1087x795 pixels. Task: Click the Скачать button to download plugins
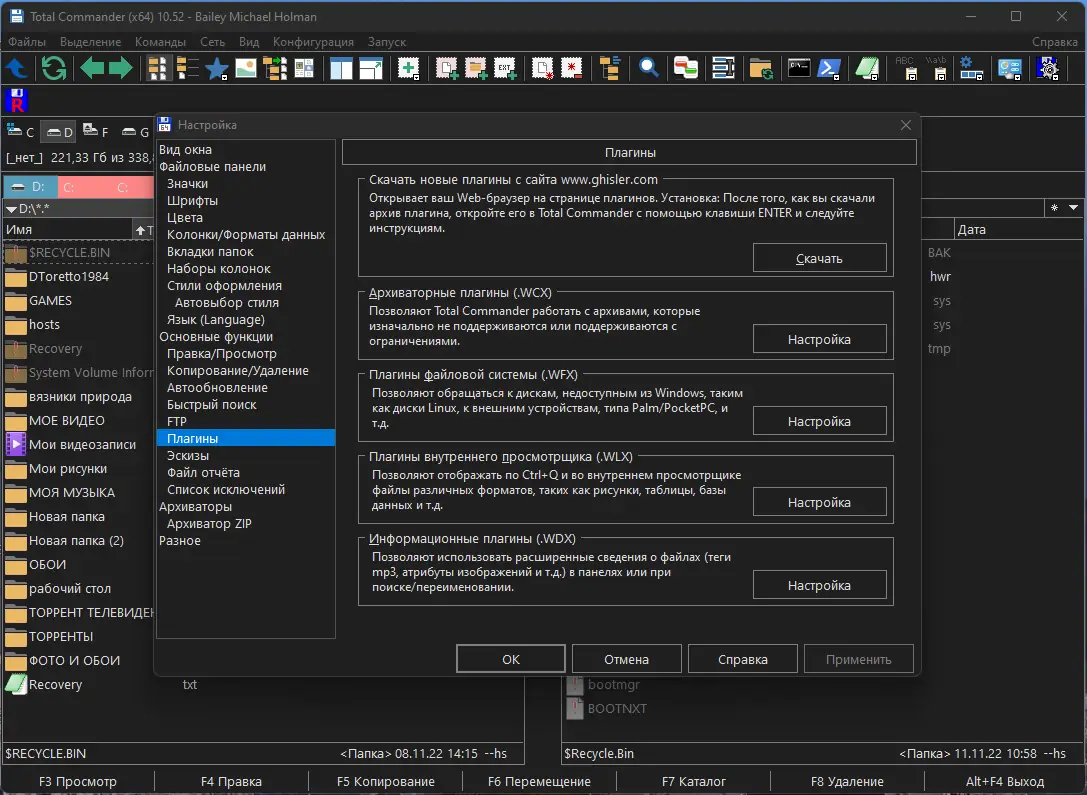click(x=819, y=258)
